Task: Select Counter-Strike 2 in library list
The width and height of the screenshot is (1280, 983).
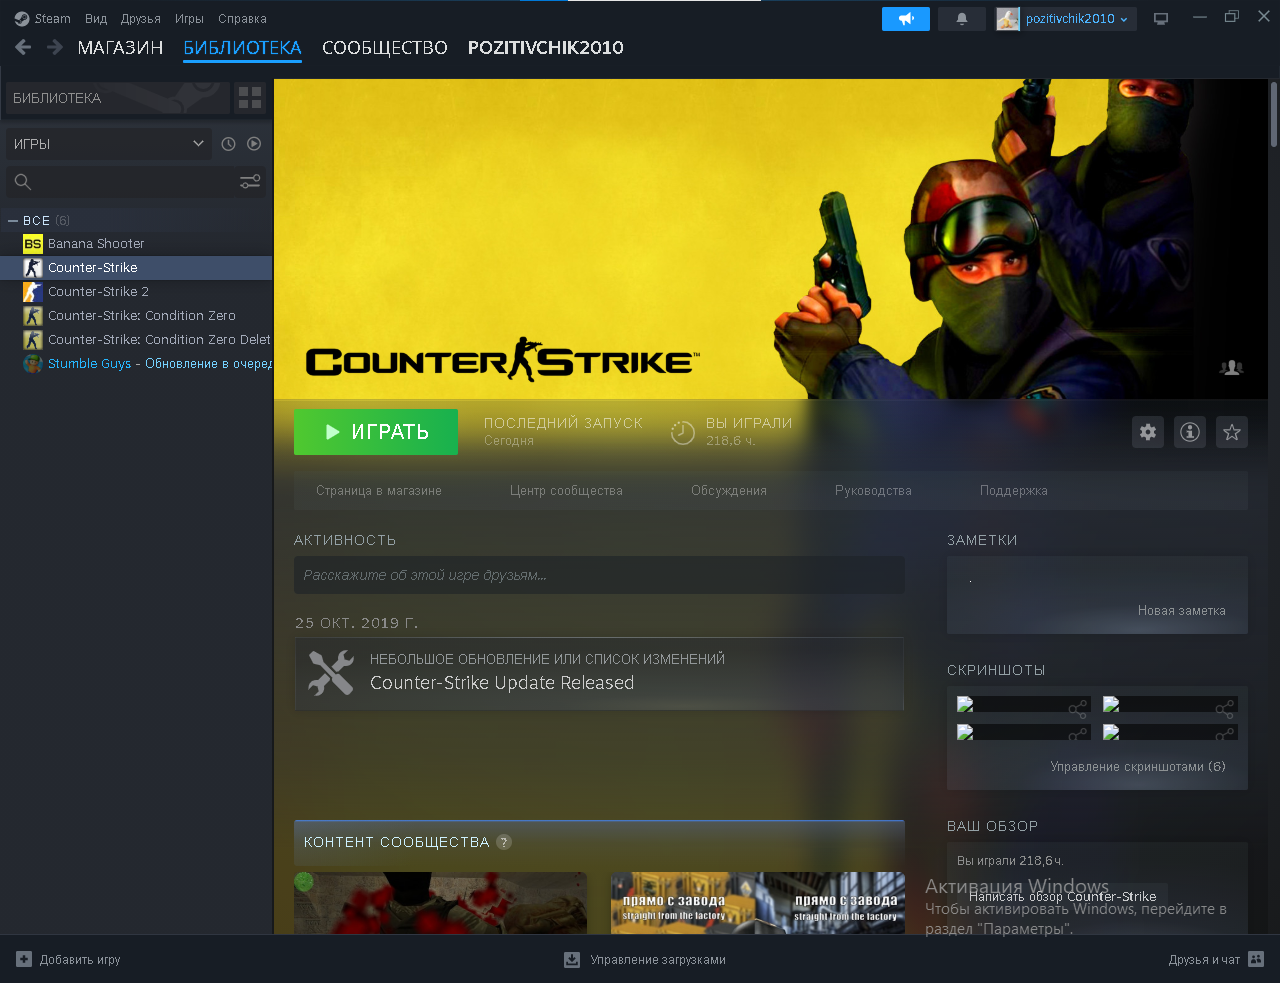Action: pyautogui.click(x=98, y=292)
